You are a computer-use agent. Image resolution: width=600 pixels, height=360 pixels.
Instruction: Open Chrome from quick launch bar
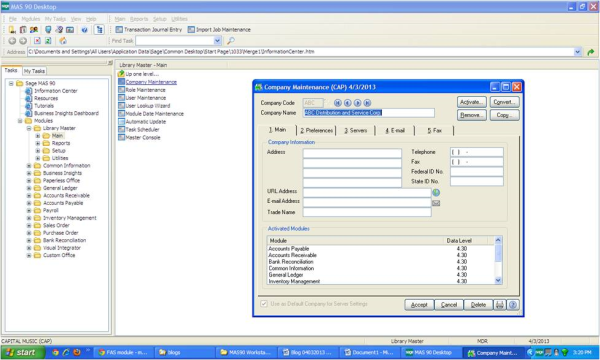(x=55, y=352)
